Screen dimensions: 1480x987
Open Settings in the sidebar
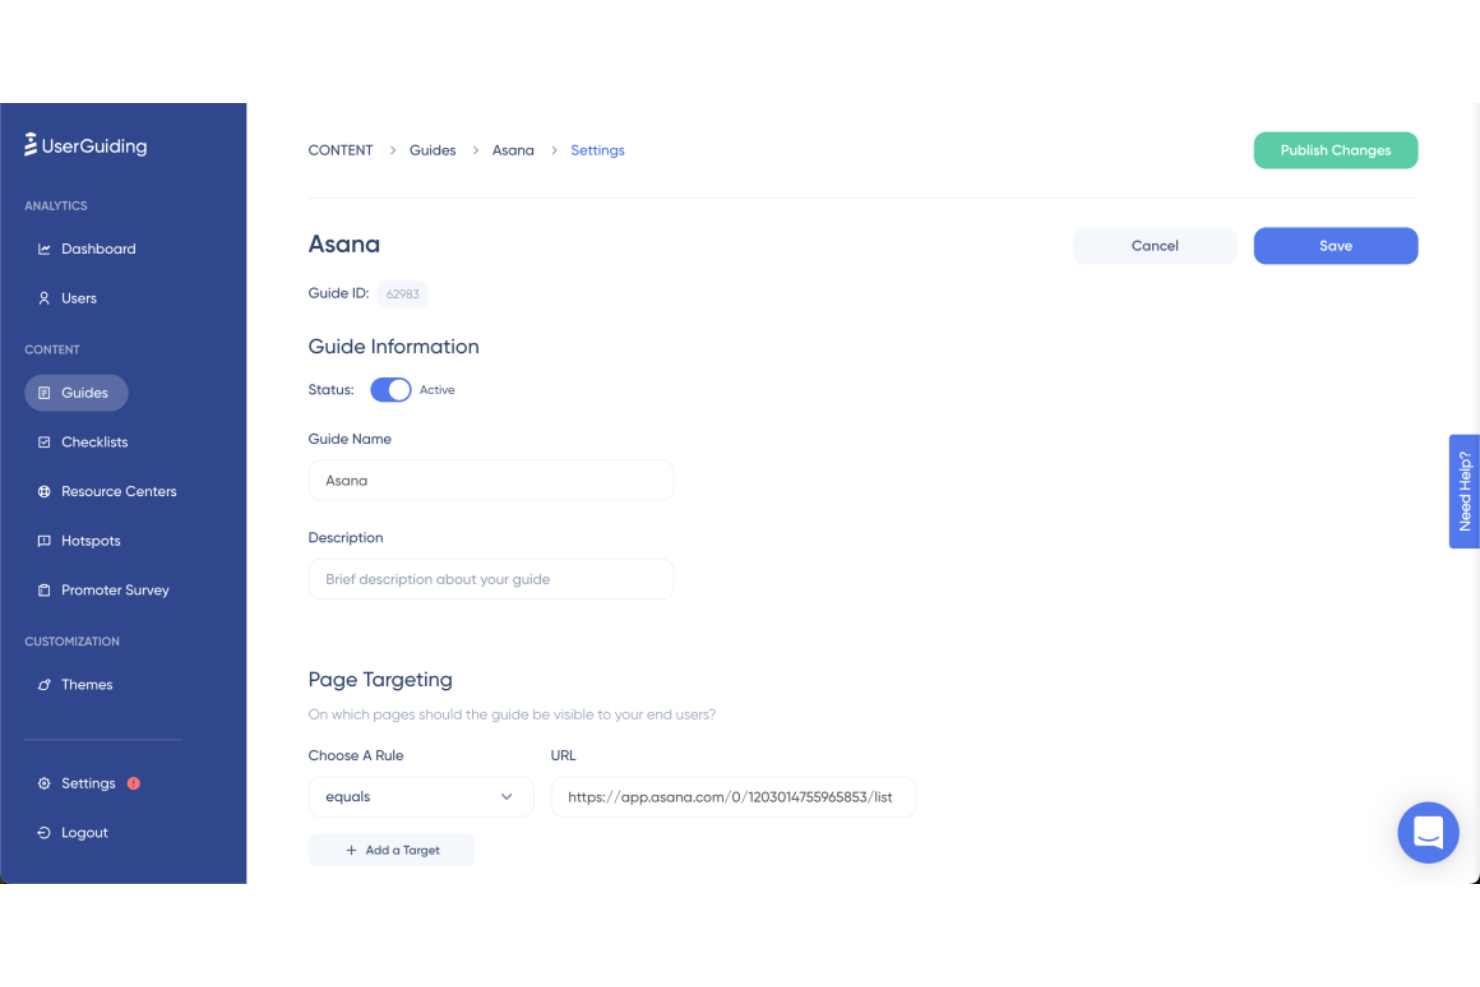pyautogui.click(x=88, y=783)
